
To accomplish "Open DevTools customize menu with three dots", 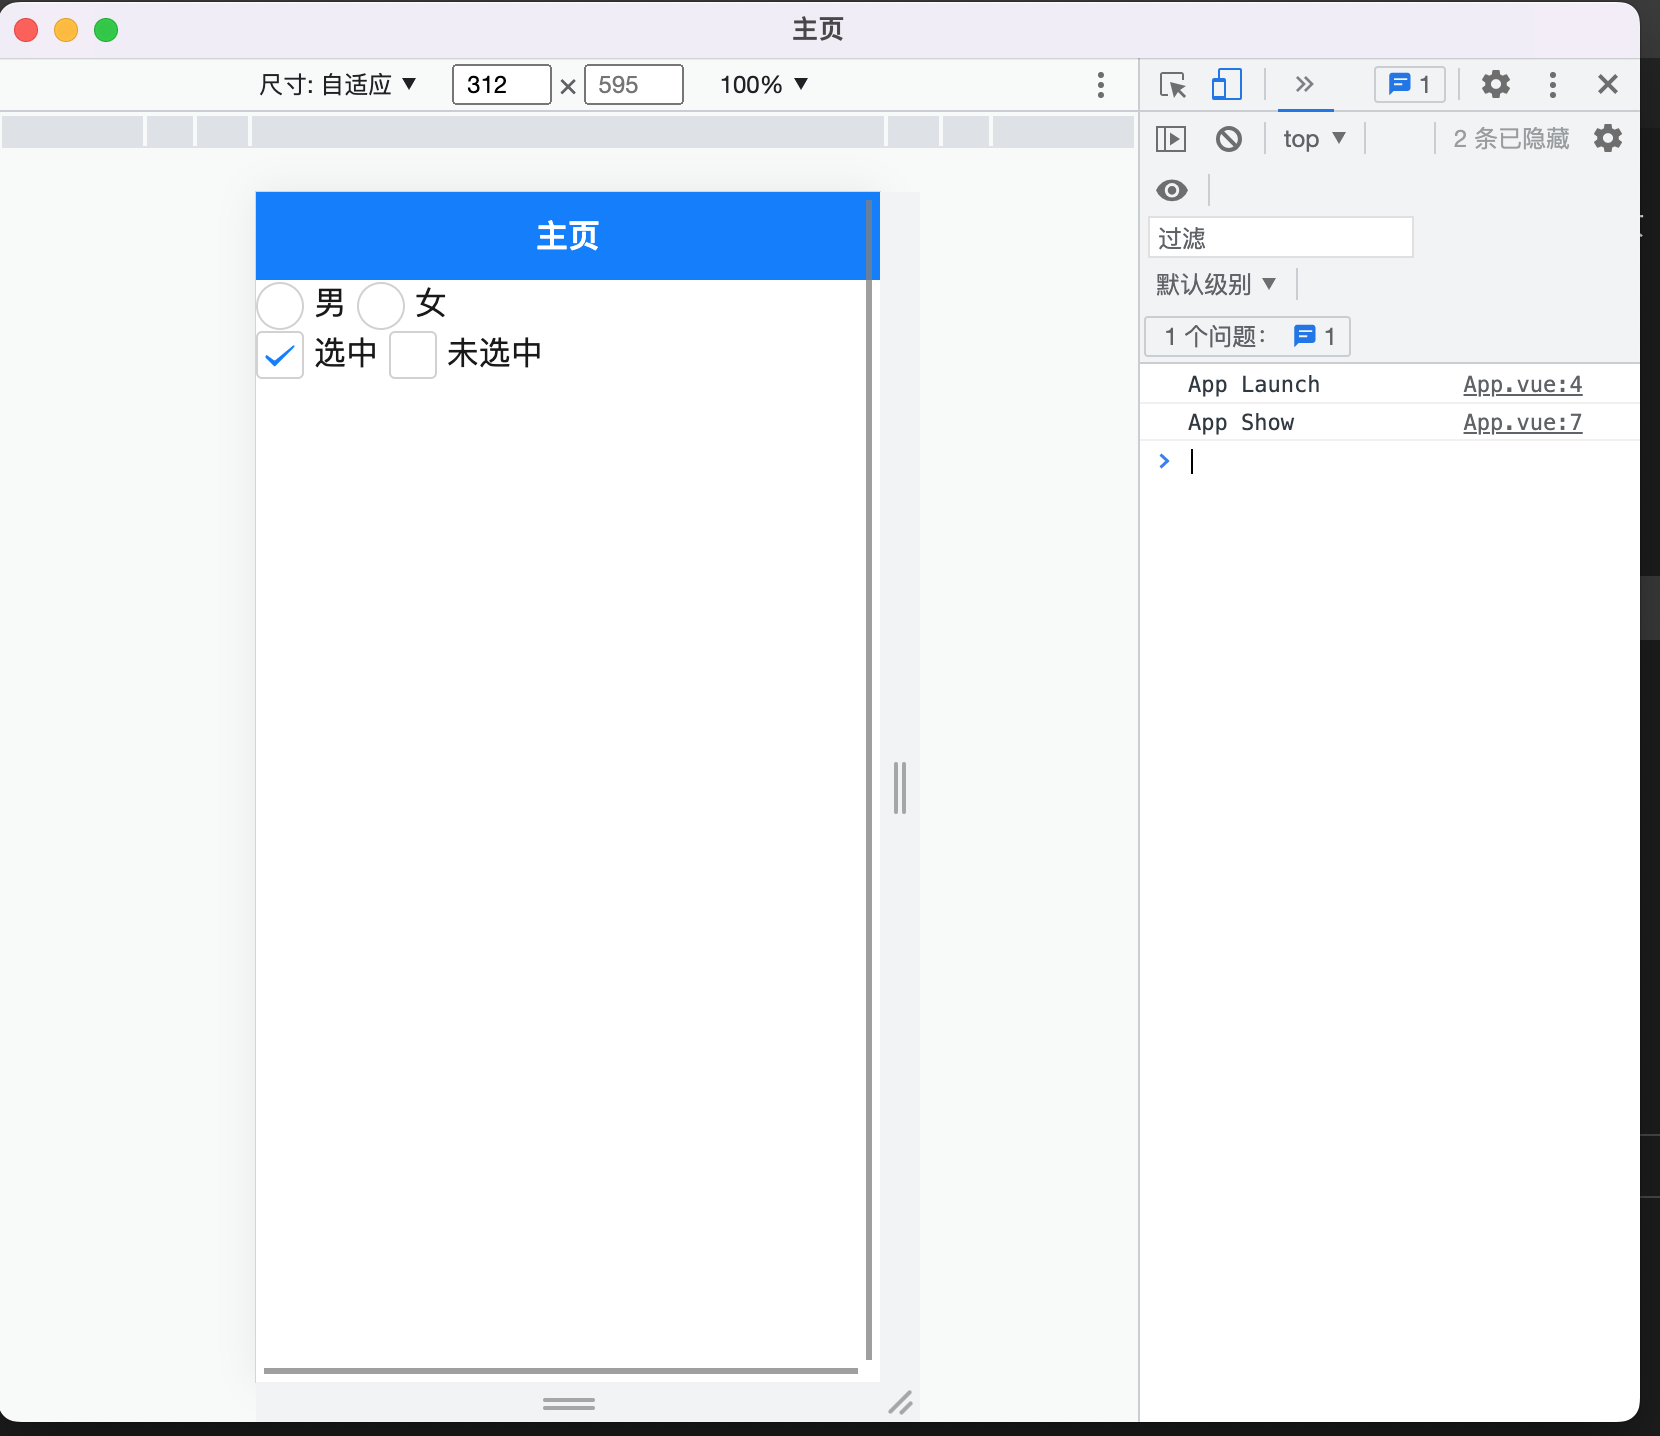I will (1553, 84).
